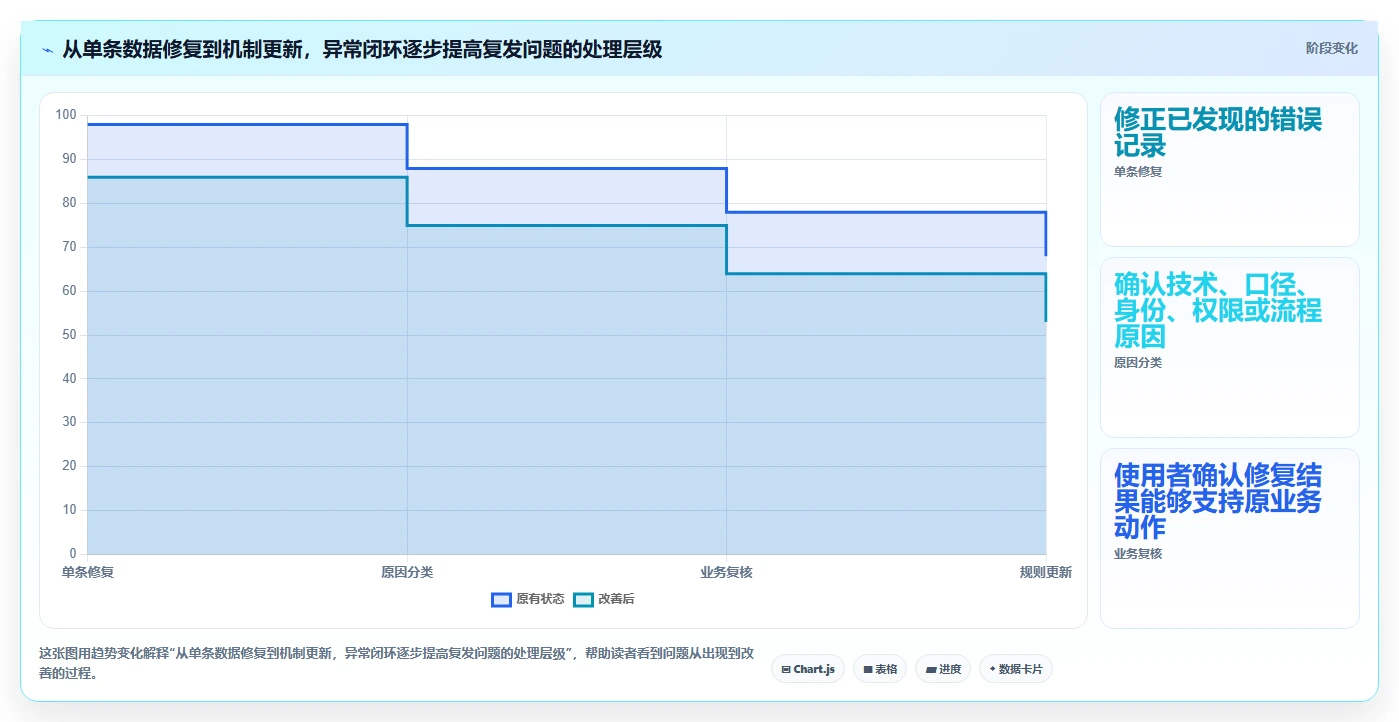
Task: Click the Chart.js tag
Action: coord(808,669)
